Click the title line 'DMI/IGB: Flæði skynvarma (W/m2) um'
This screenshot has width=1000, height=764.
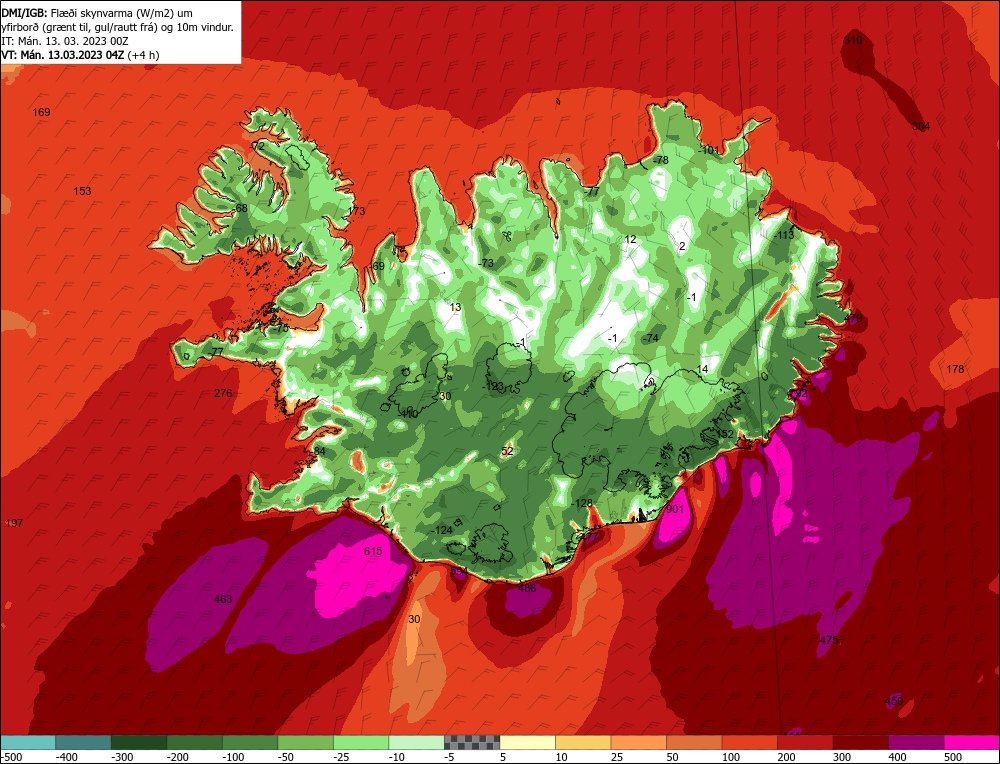click(97, 13)
